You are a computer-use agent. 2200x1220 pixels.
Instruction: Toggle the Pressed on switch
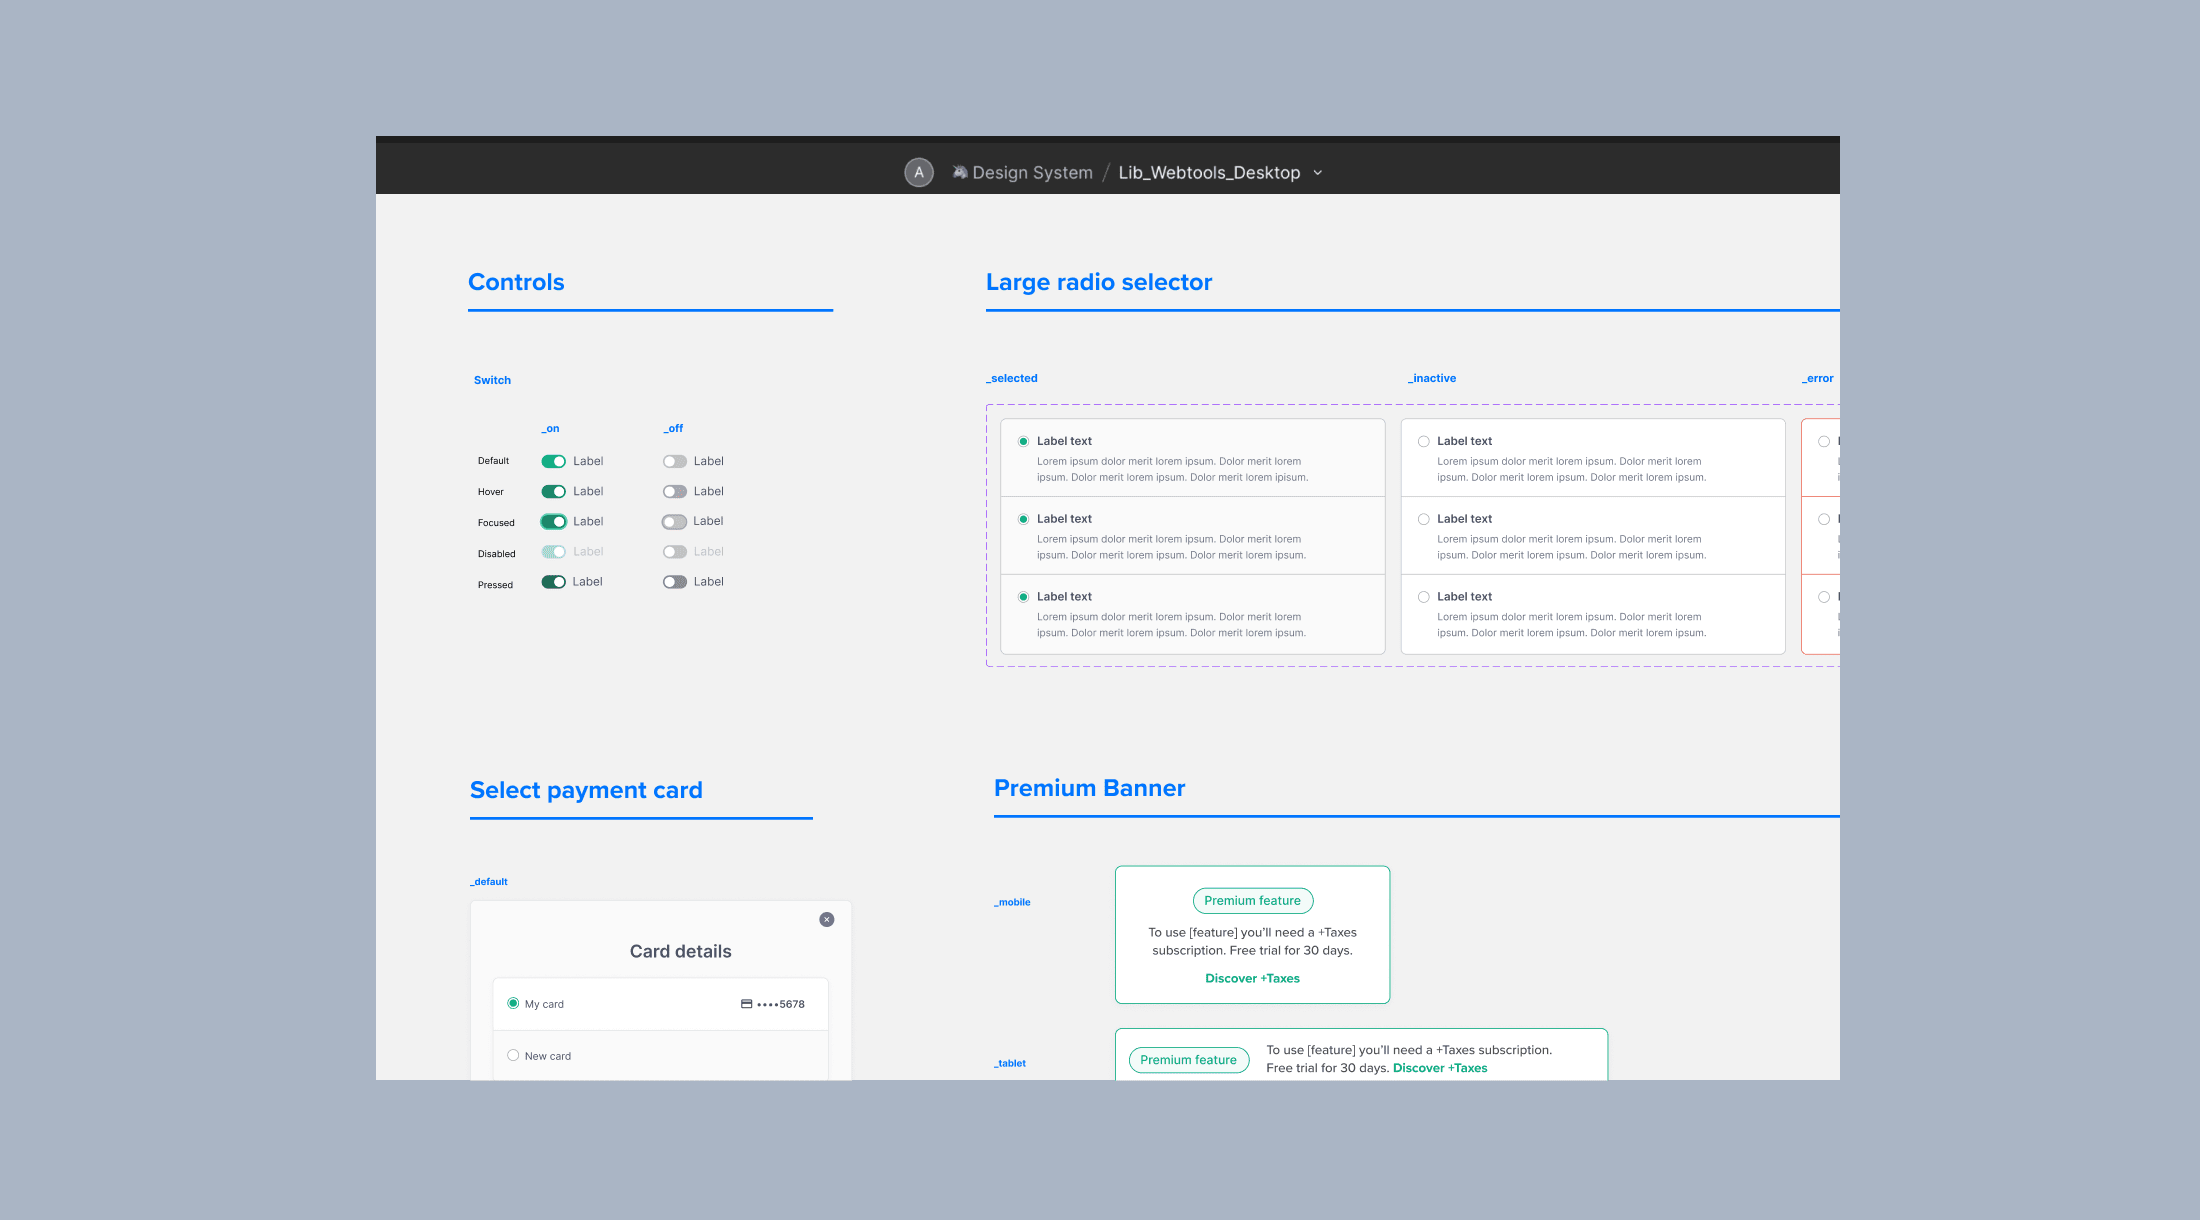(554, 581)
